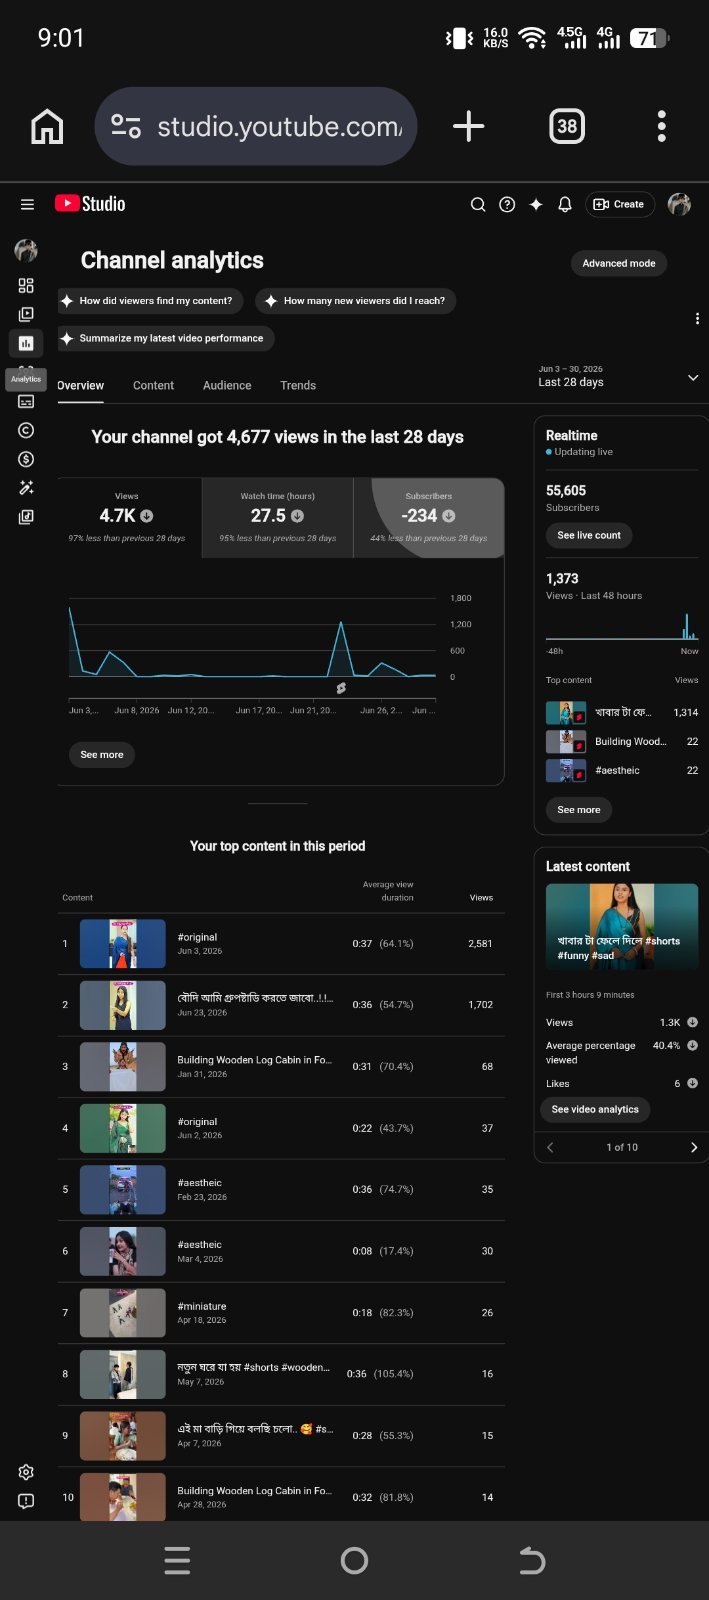Click the sparkle Ask Studio icon in header
The width and height of the screenshot is (709, 1600).
click(x=536, y=204)
